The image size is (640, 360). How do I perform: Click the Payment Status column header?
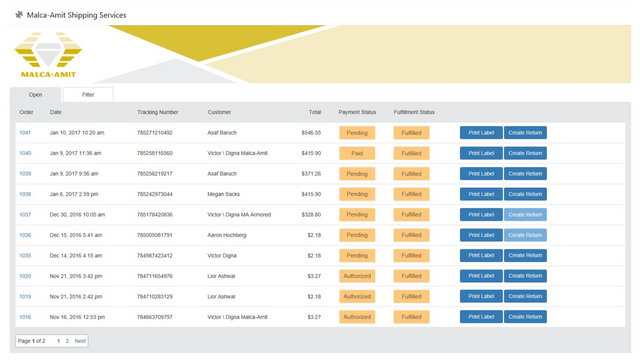[357, 112]
